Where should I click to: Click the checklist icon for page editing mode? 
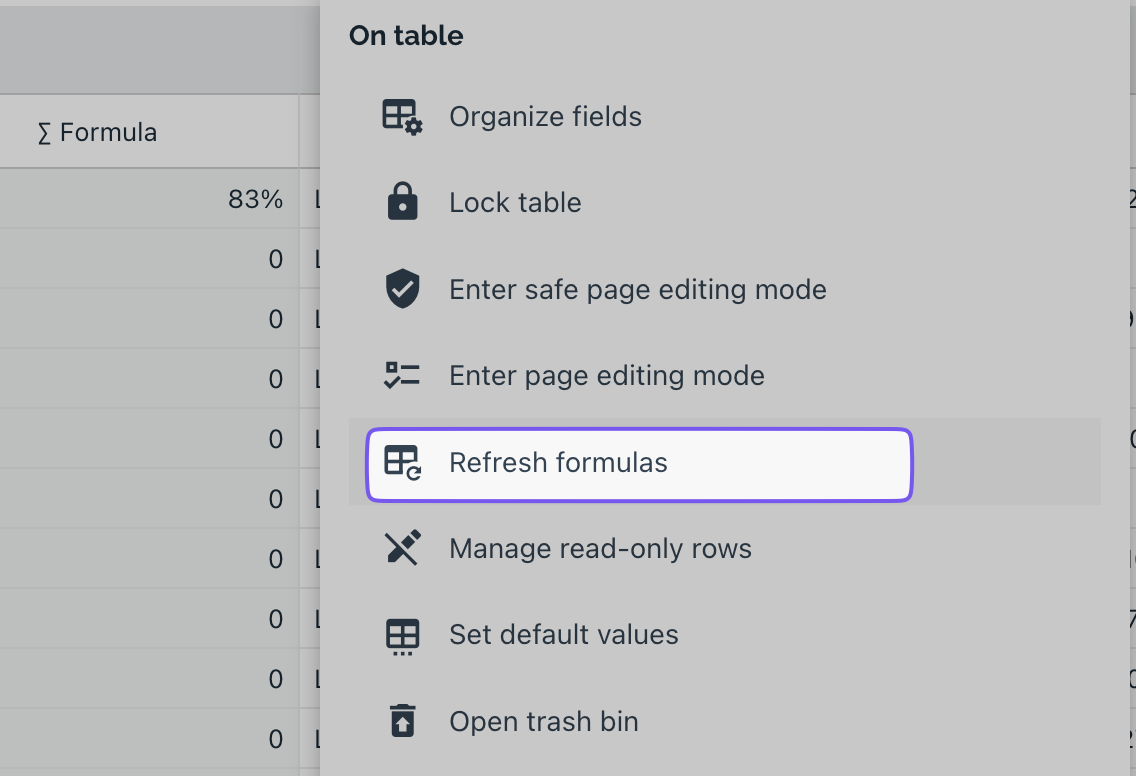(x=402, y=375)
